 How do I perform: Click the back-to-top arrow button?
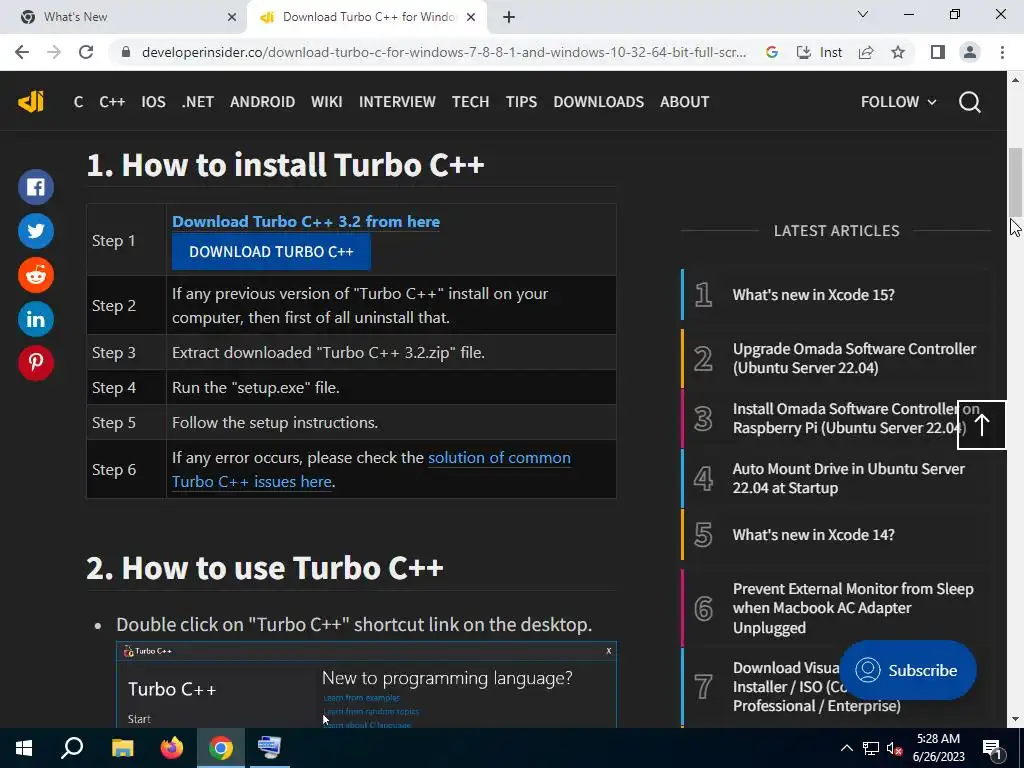[982, 425]
